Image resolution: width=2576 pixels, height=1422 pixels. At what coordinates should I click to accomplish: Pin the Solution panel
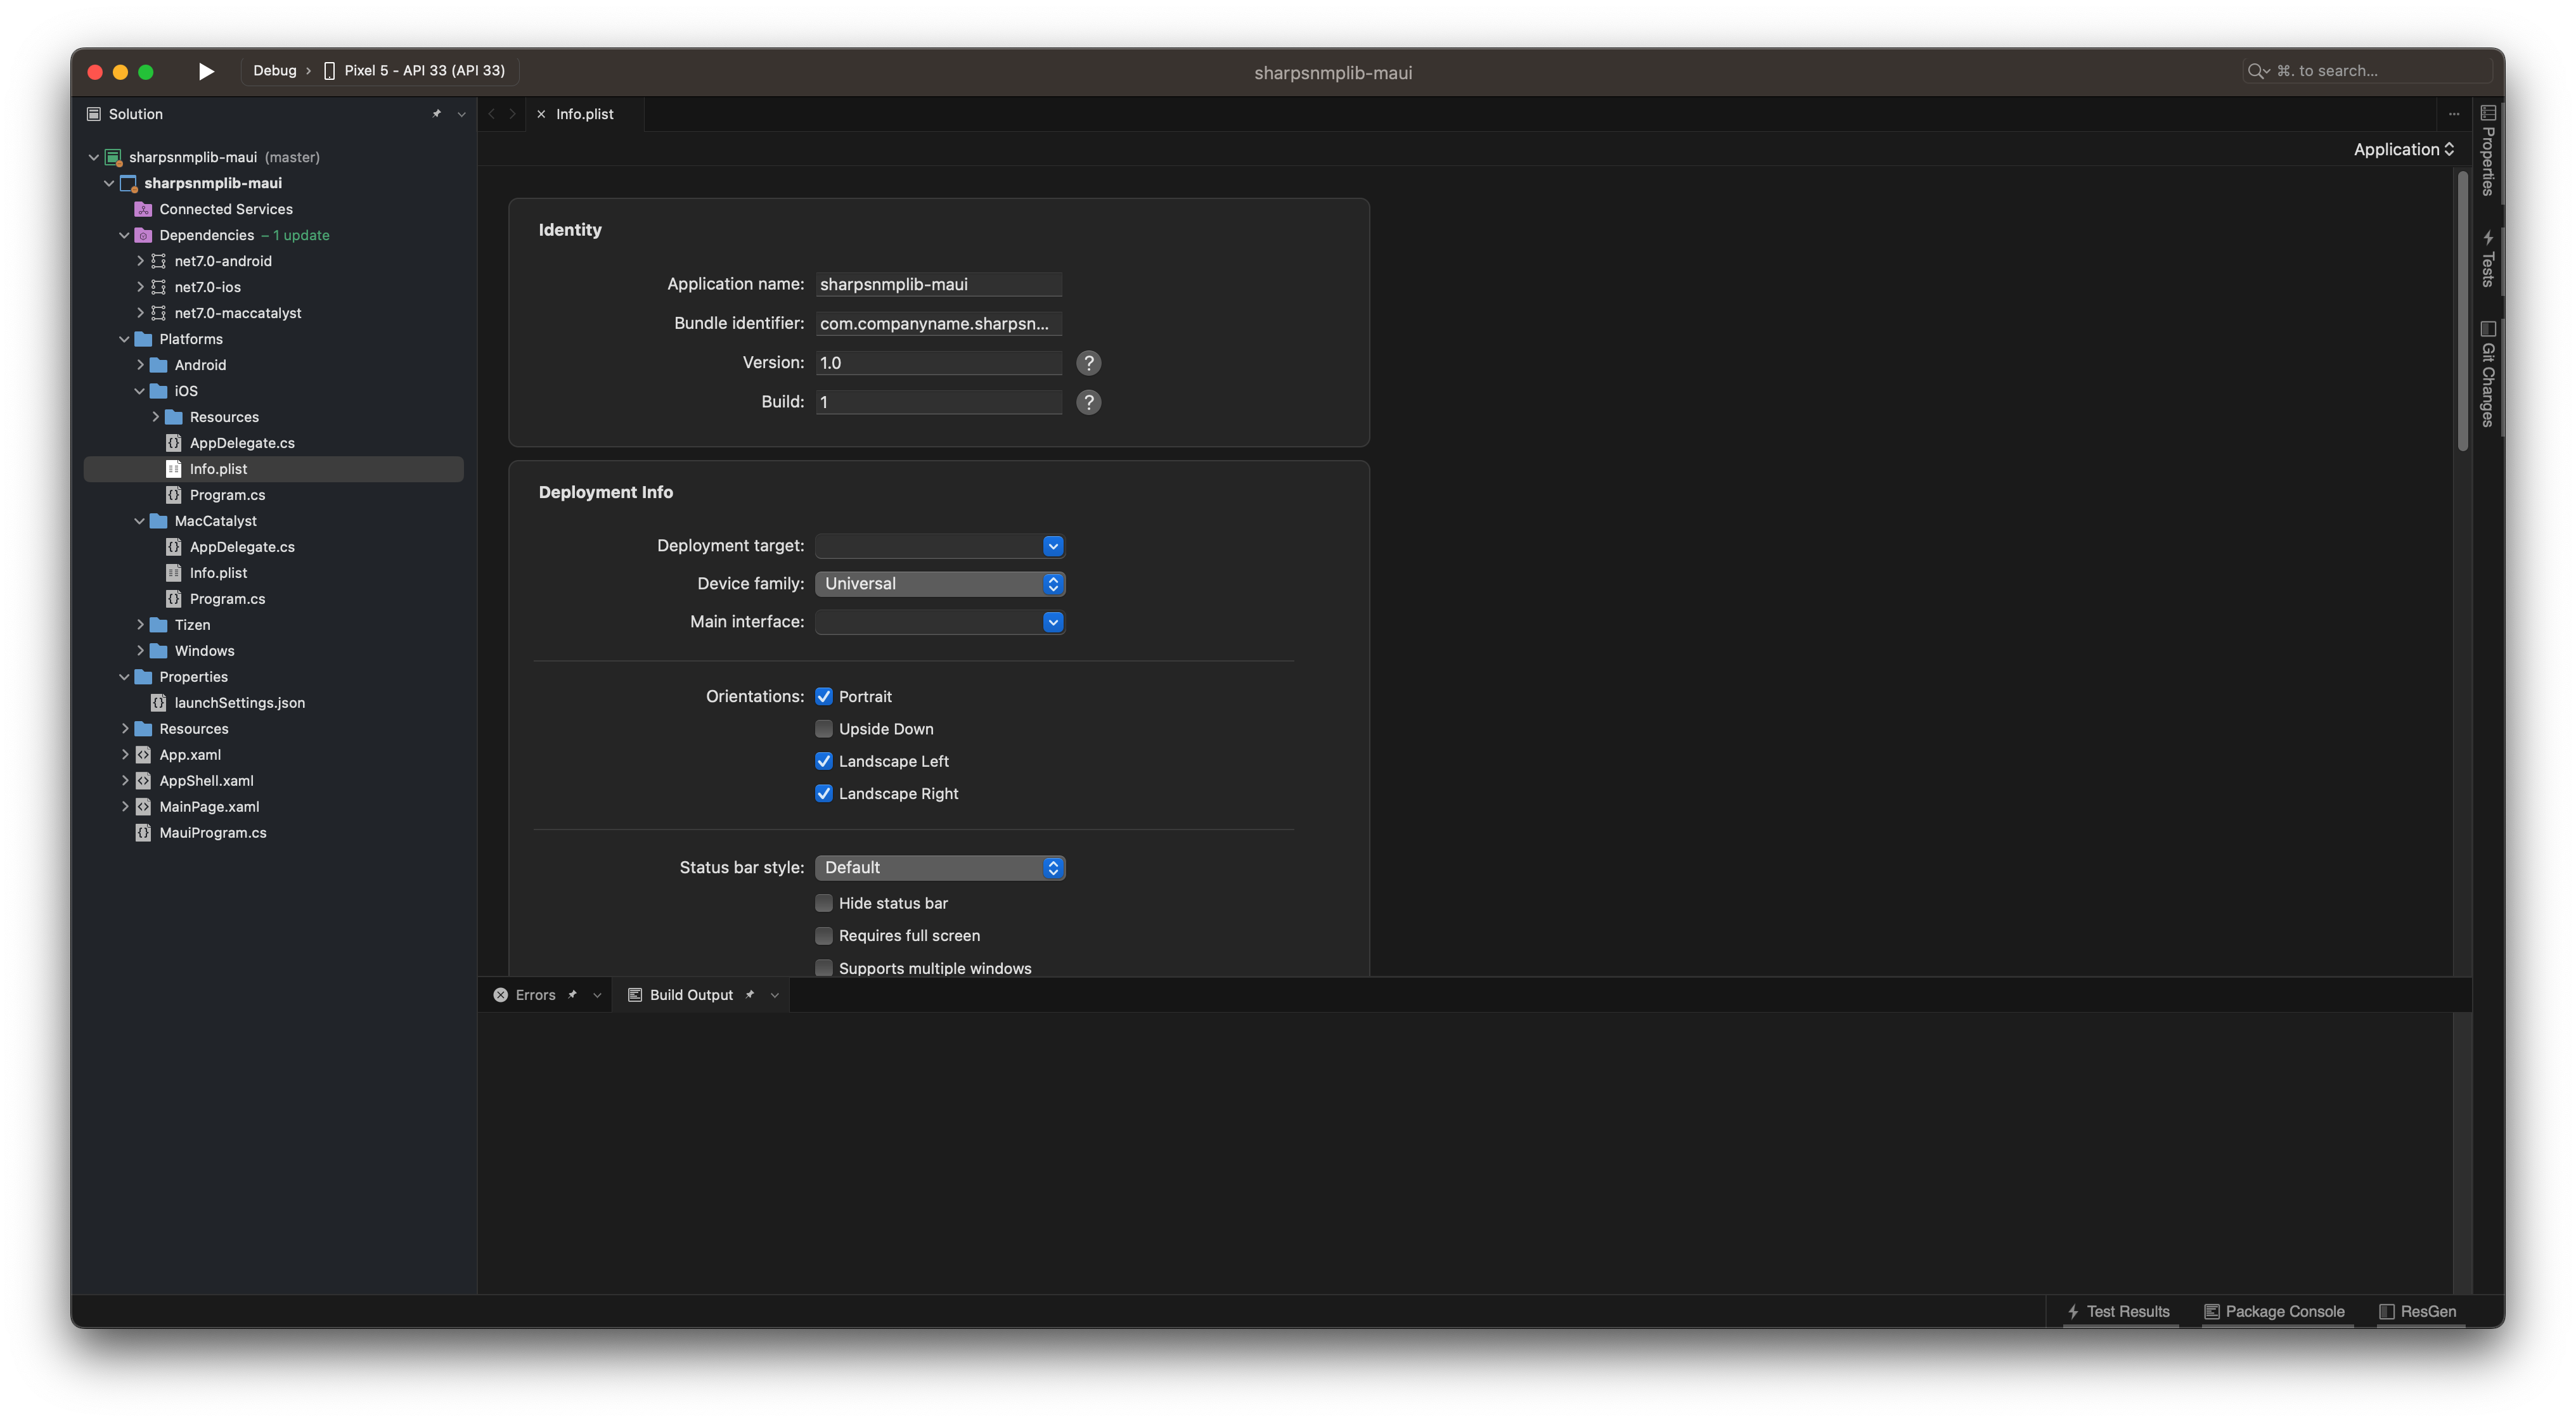[x=436, y=114]
